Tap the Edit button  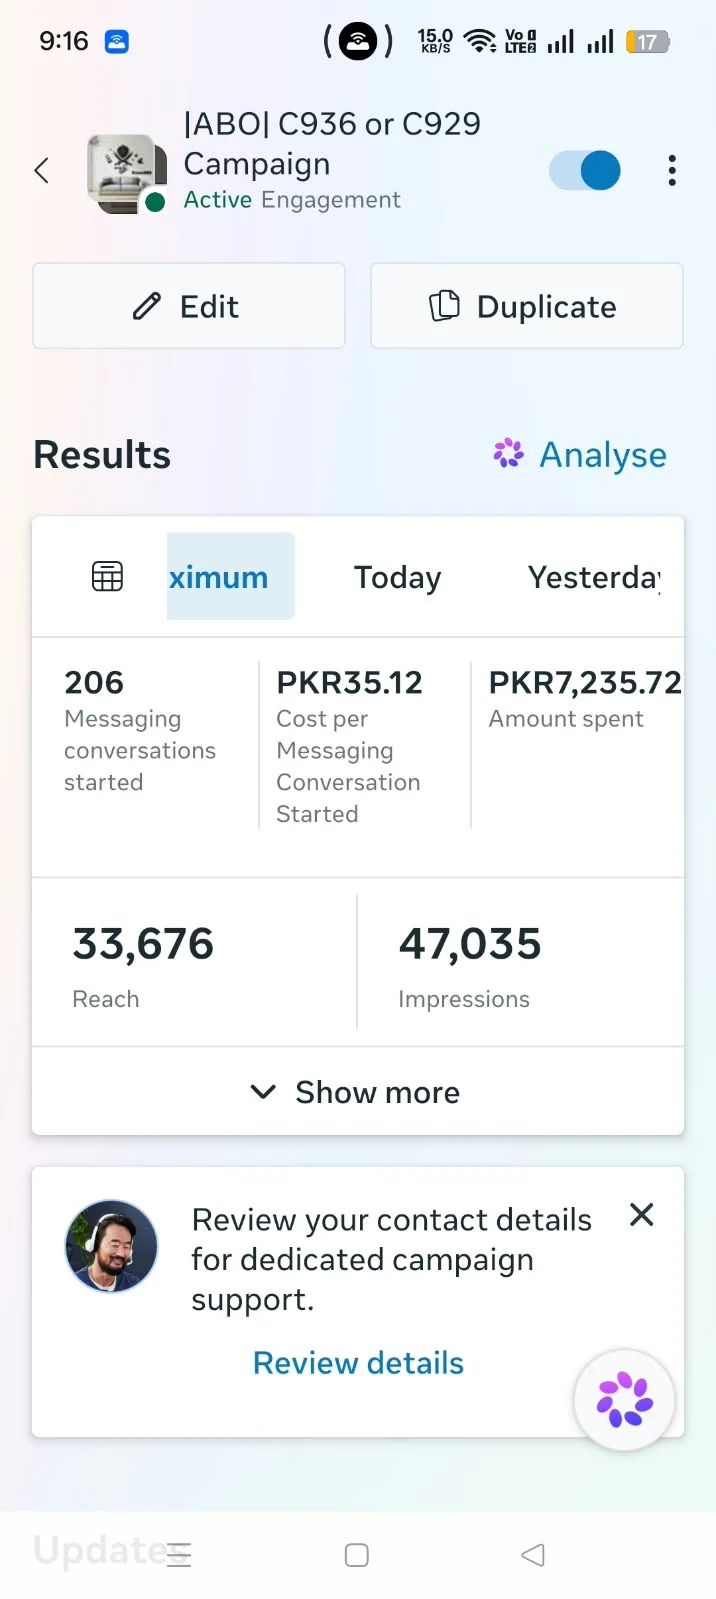tap(189, 306)
